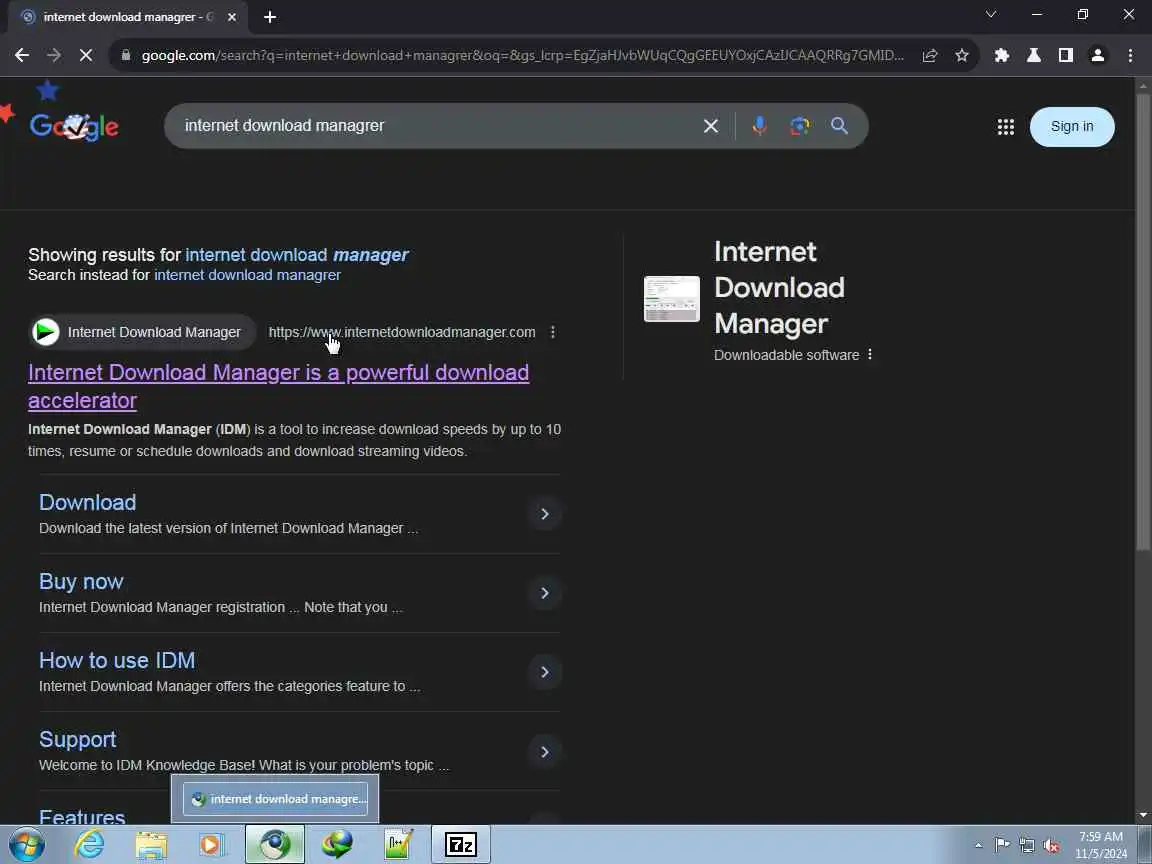Viewport: 1152px width, 864px height.
Task: Go back to the previous page
Action: coord(22,55)
